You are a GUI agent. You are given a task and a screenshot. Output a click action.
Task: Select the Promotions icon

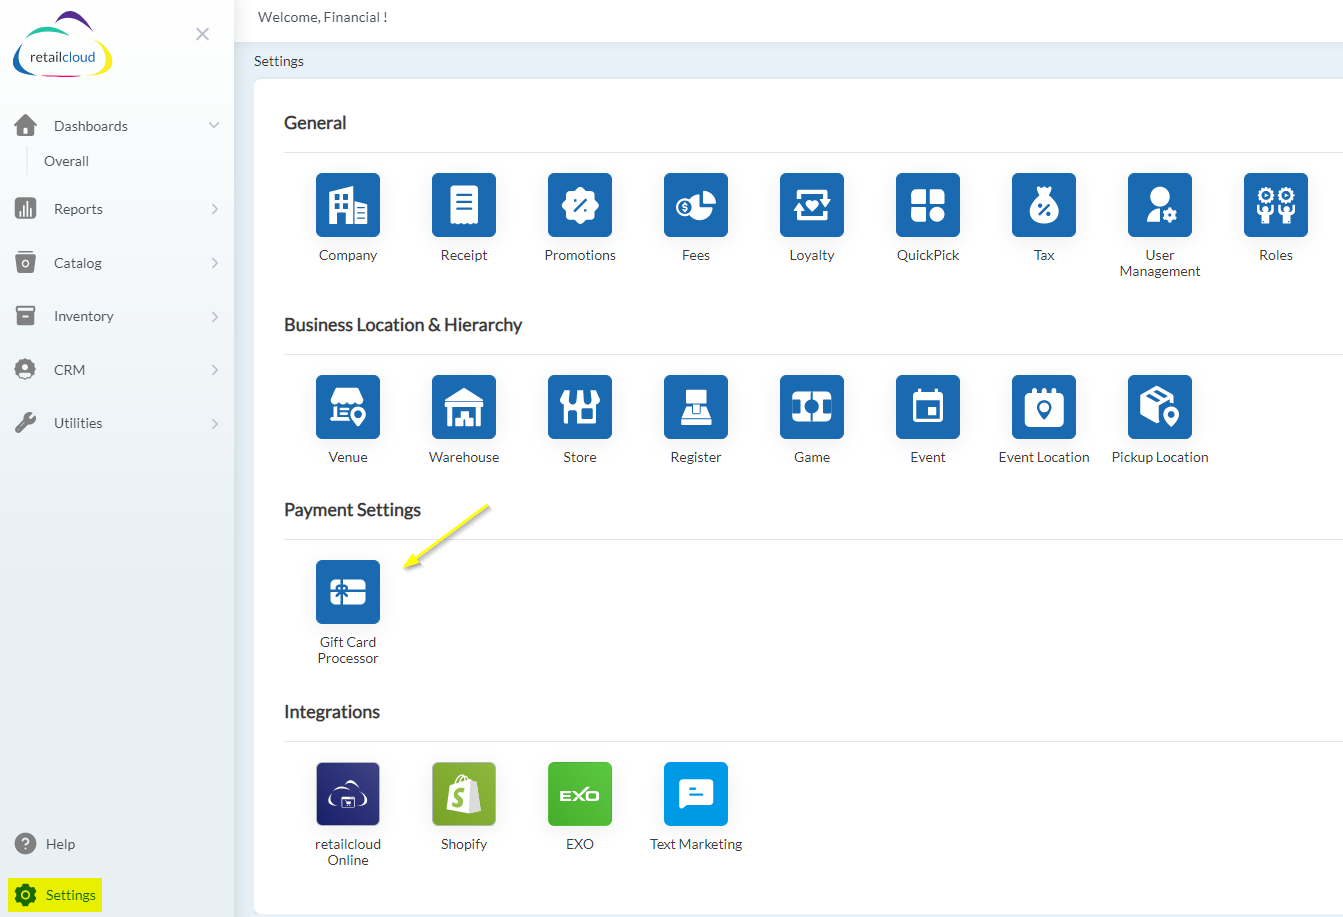[x=580, y=205]
